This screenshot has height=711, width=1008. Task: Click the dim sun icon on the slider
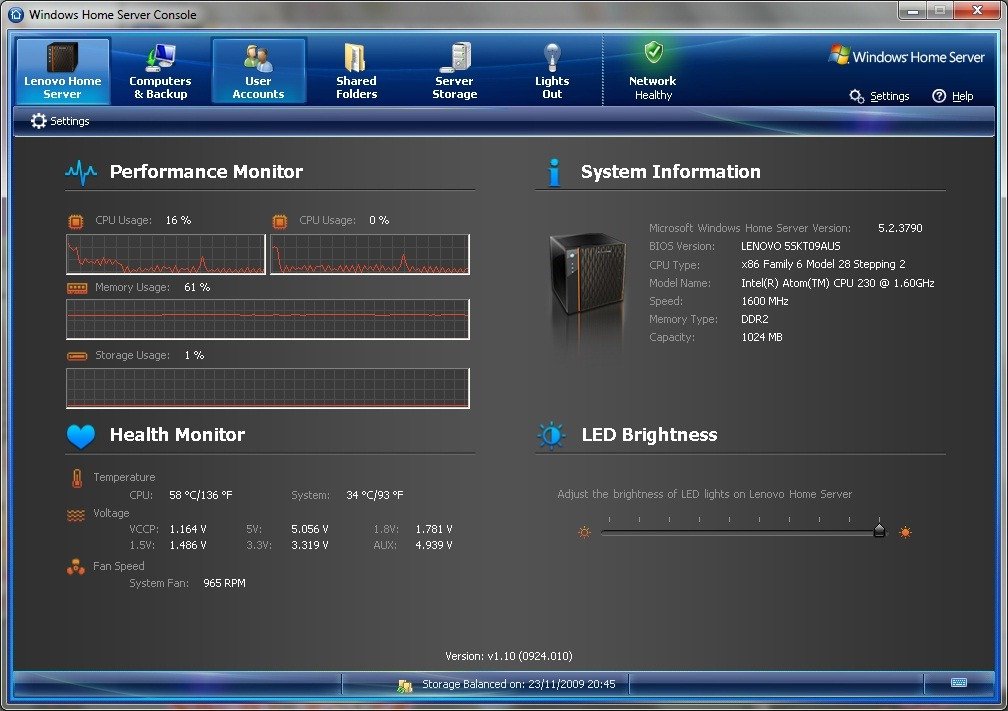(x=584, y=532)
